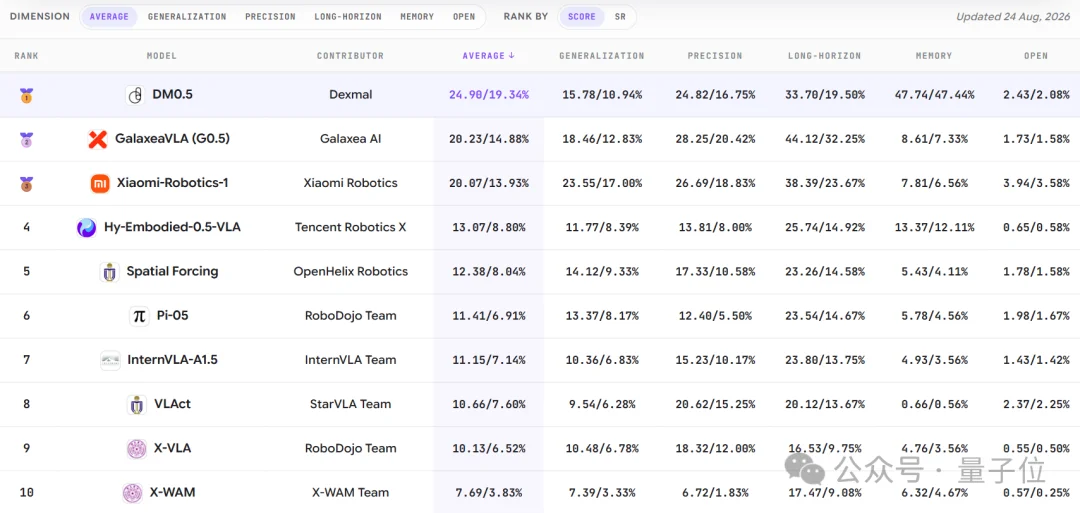This screenshot has width=1080, height=513.
Task: Sort by the PRECISION column header
Action: 715,56
